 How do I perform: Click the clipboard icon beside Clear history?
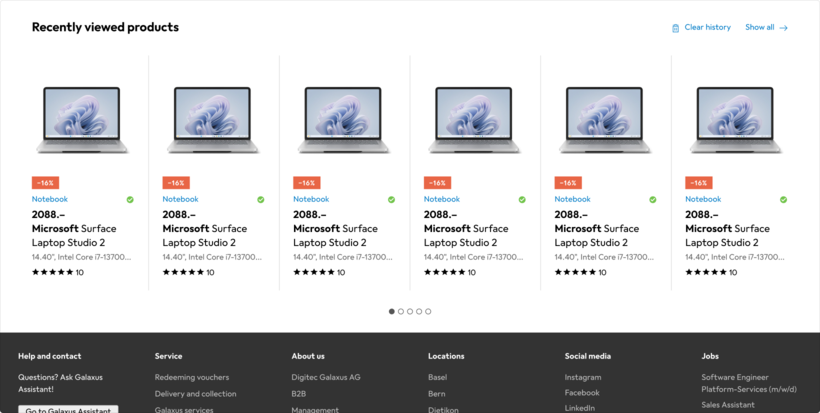tap(675, 28)
